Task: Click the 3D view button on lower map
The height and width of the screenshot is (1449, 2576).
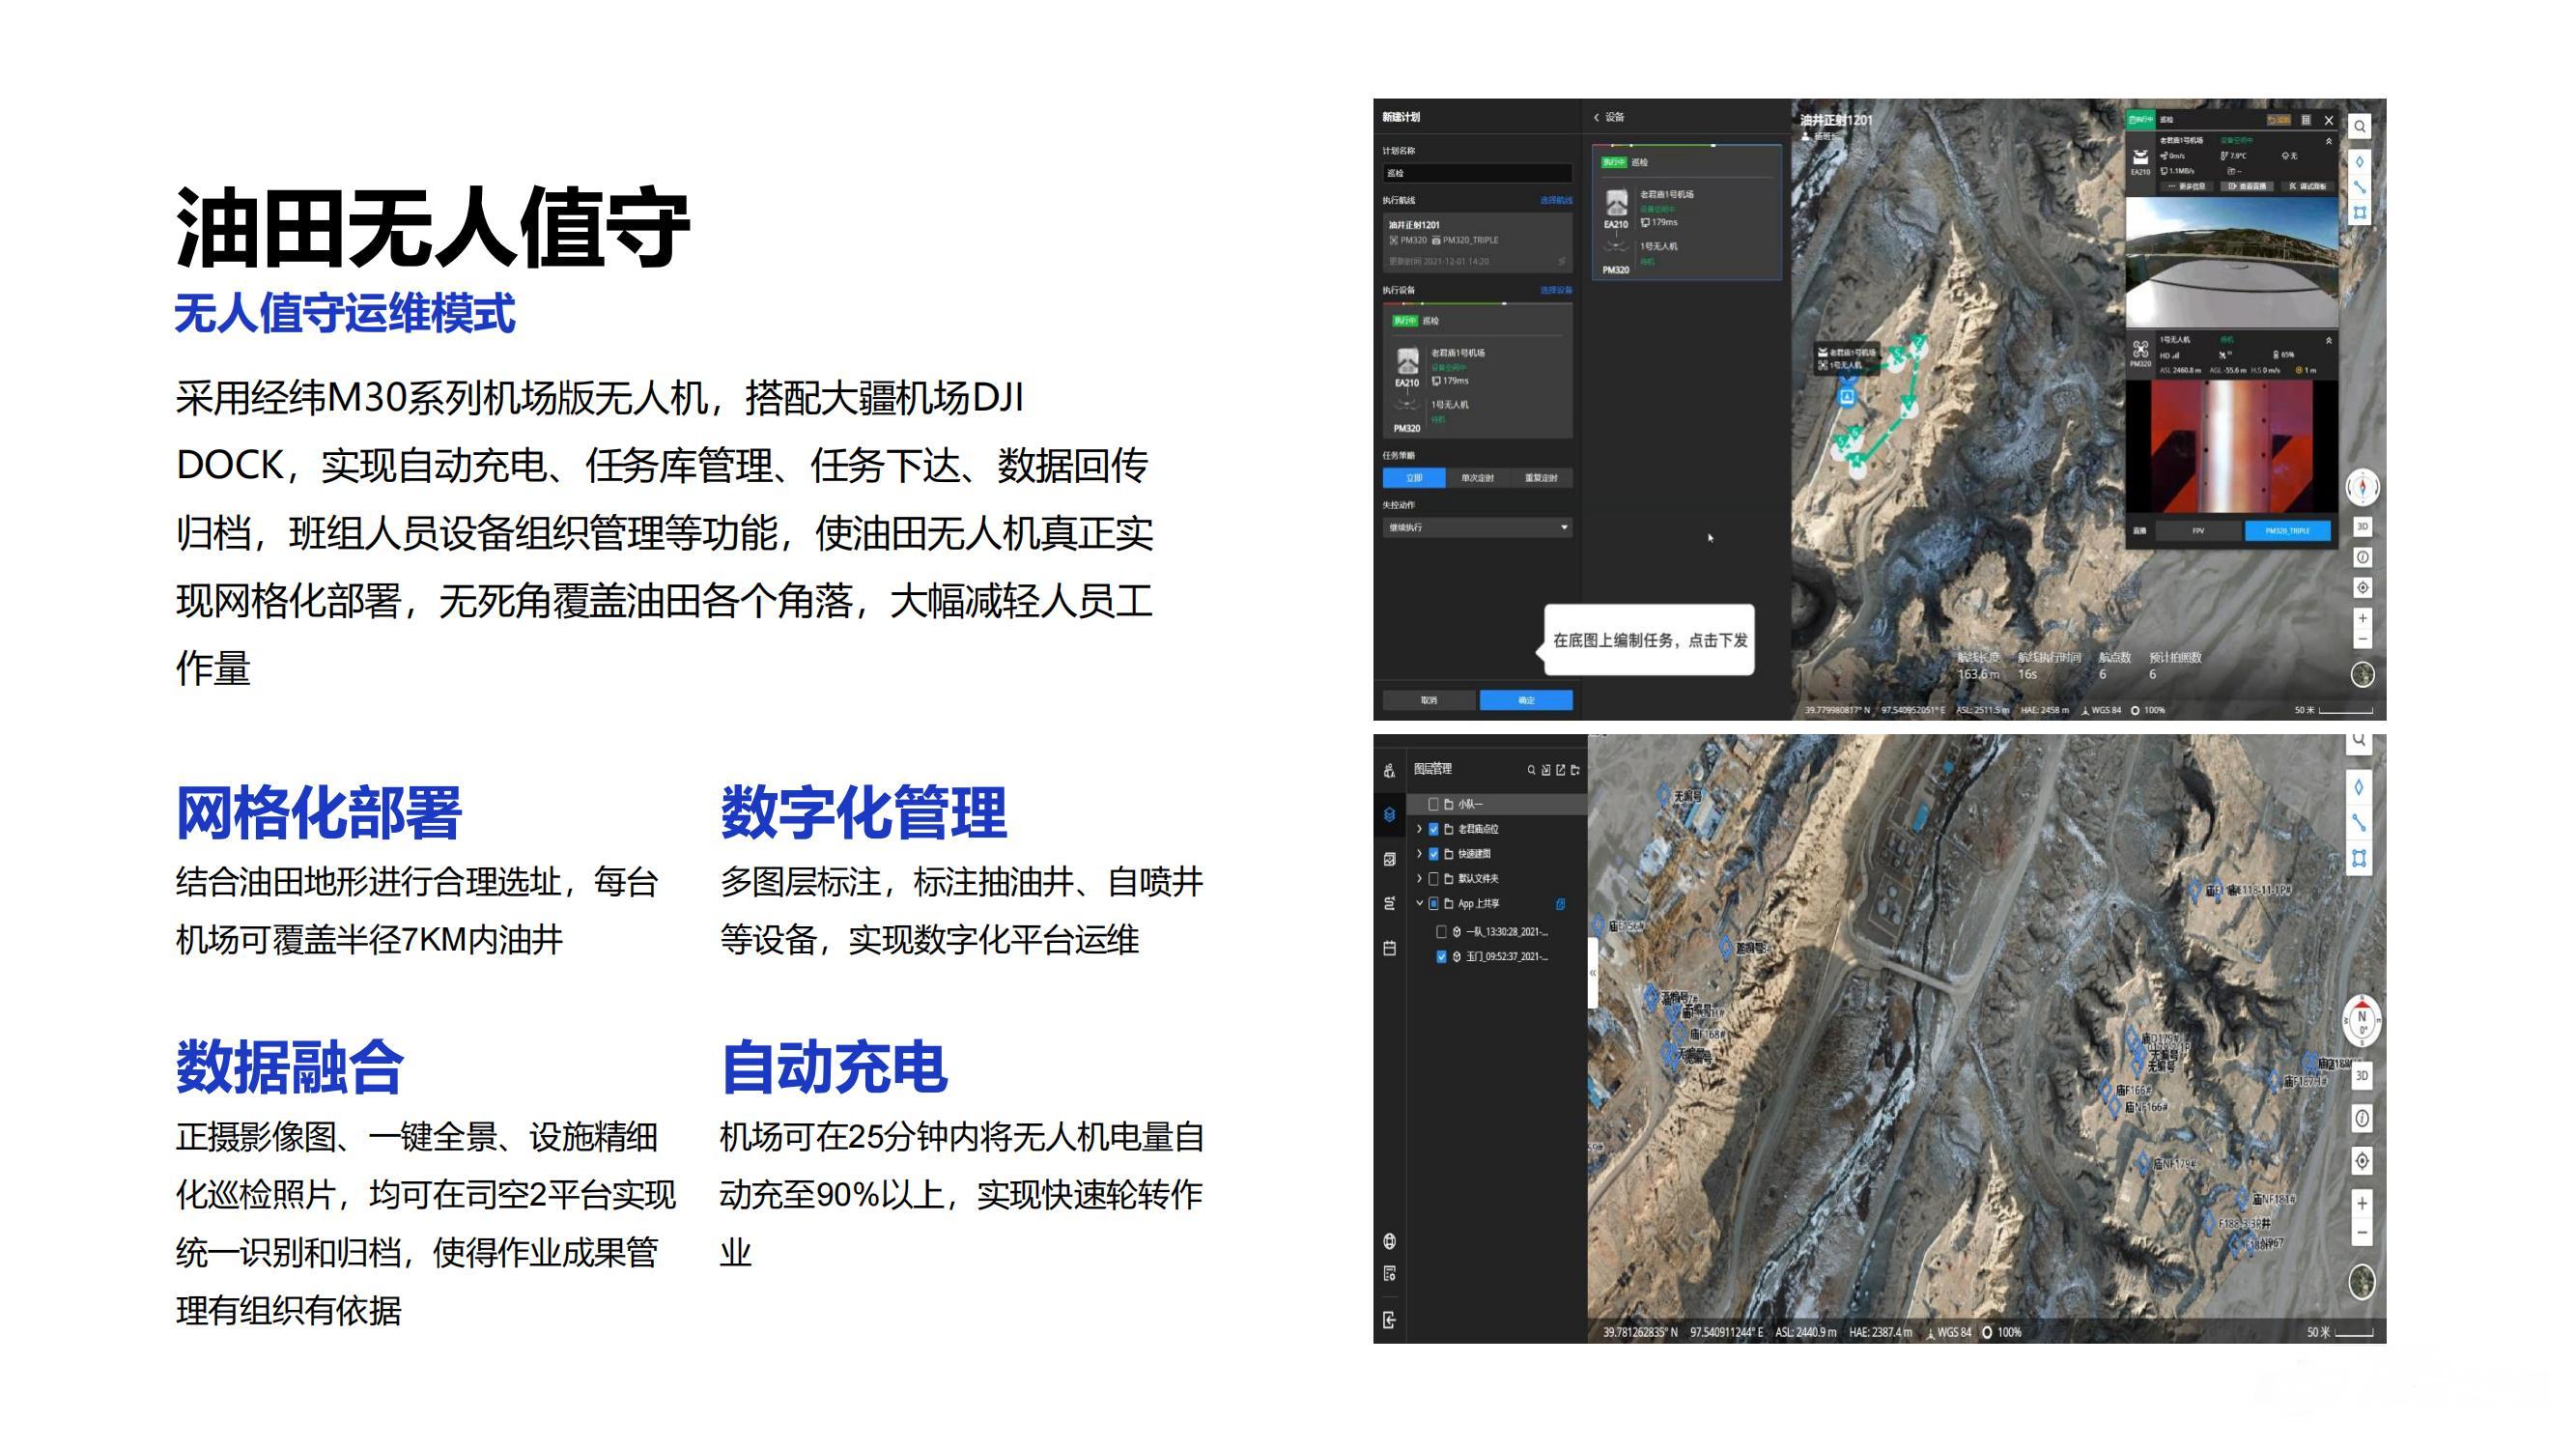Action: (x=2362, y=1076)
